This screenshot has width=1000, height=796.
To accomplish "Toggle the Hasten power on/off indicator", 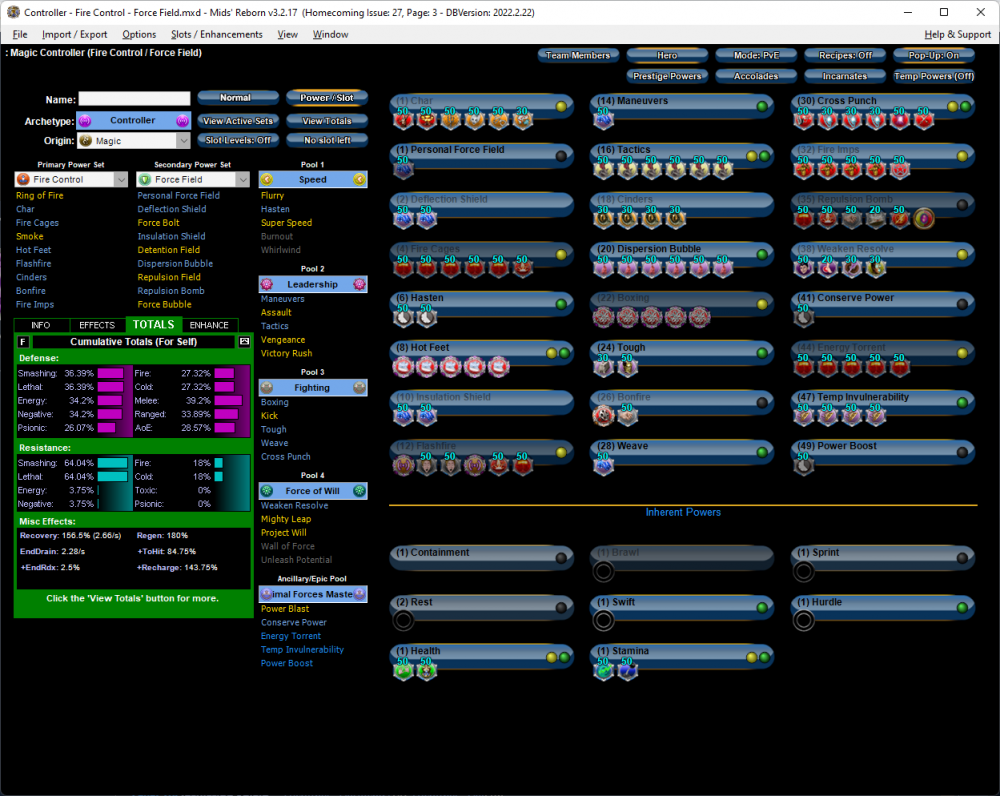I will (562, 304).
